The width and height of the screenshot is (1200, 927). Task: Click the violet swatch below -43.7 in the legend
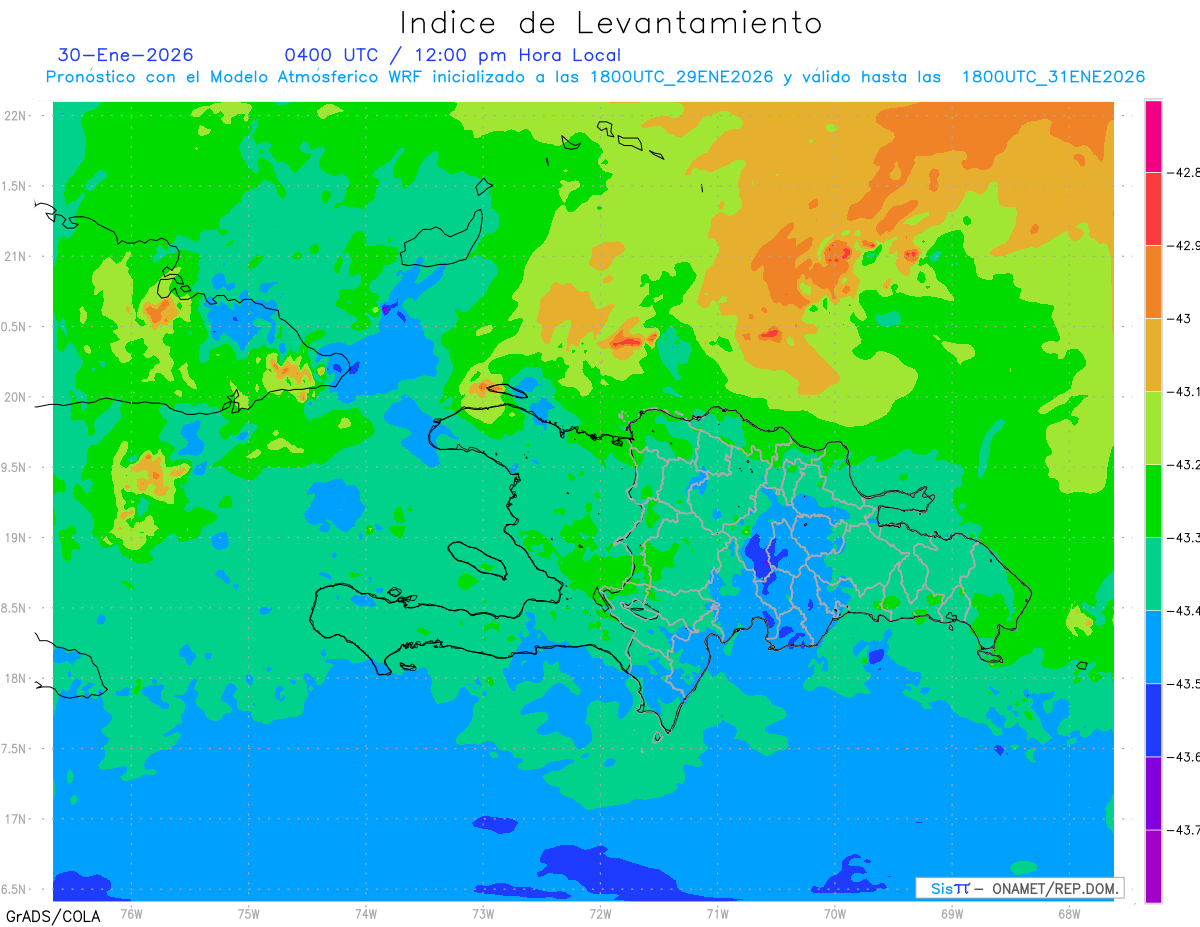tap(1153, 866)
